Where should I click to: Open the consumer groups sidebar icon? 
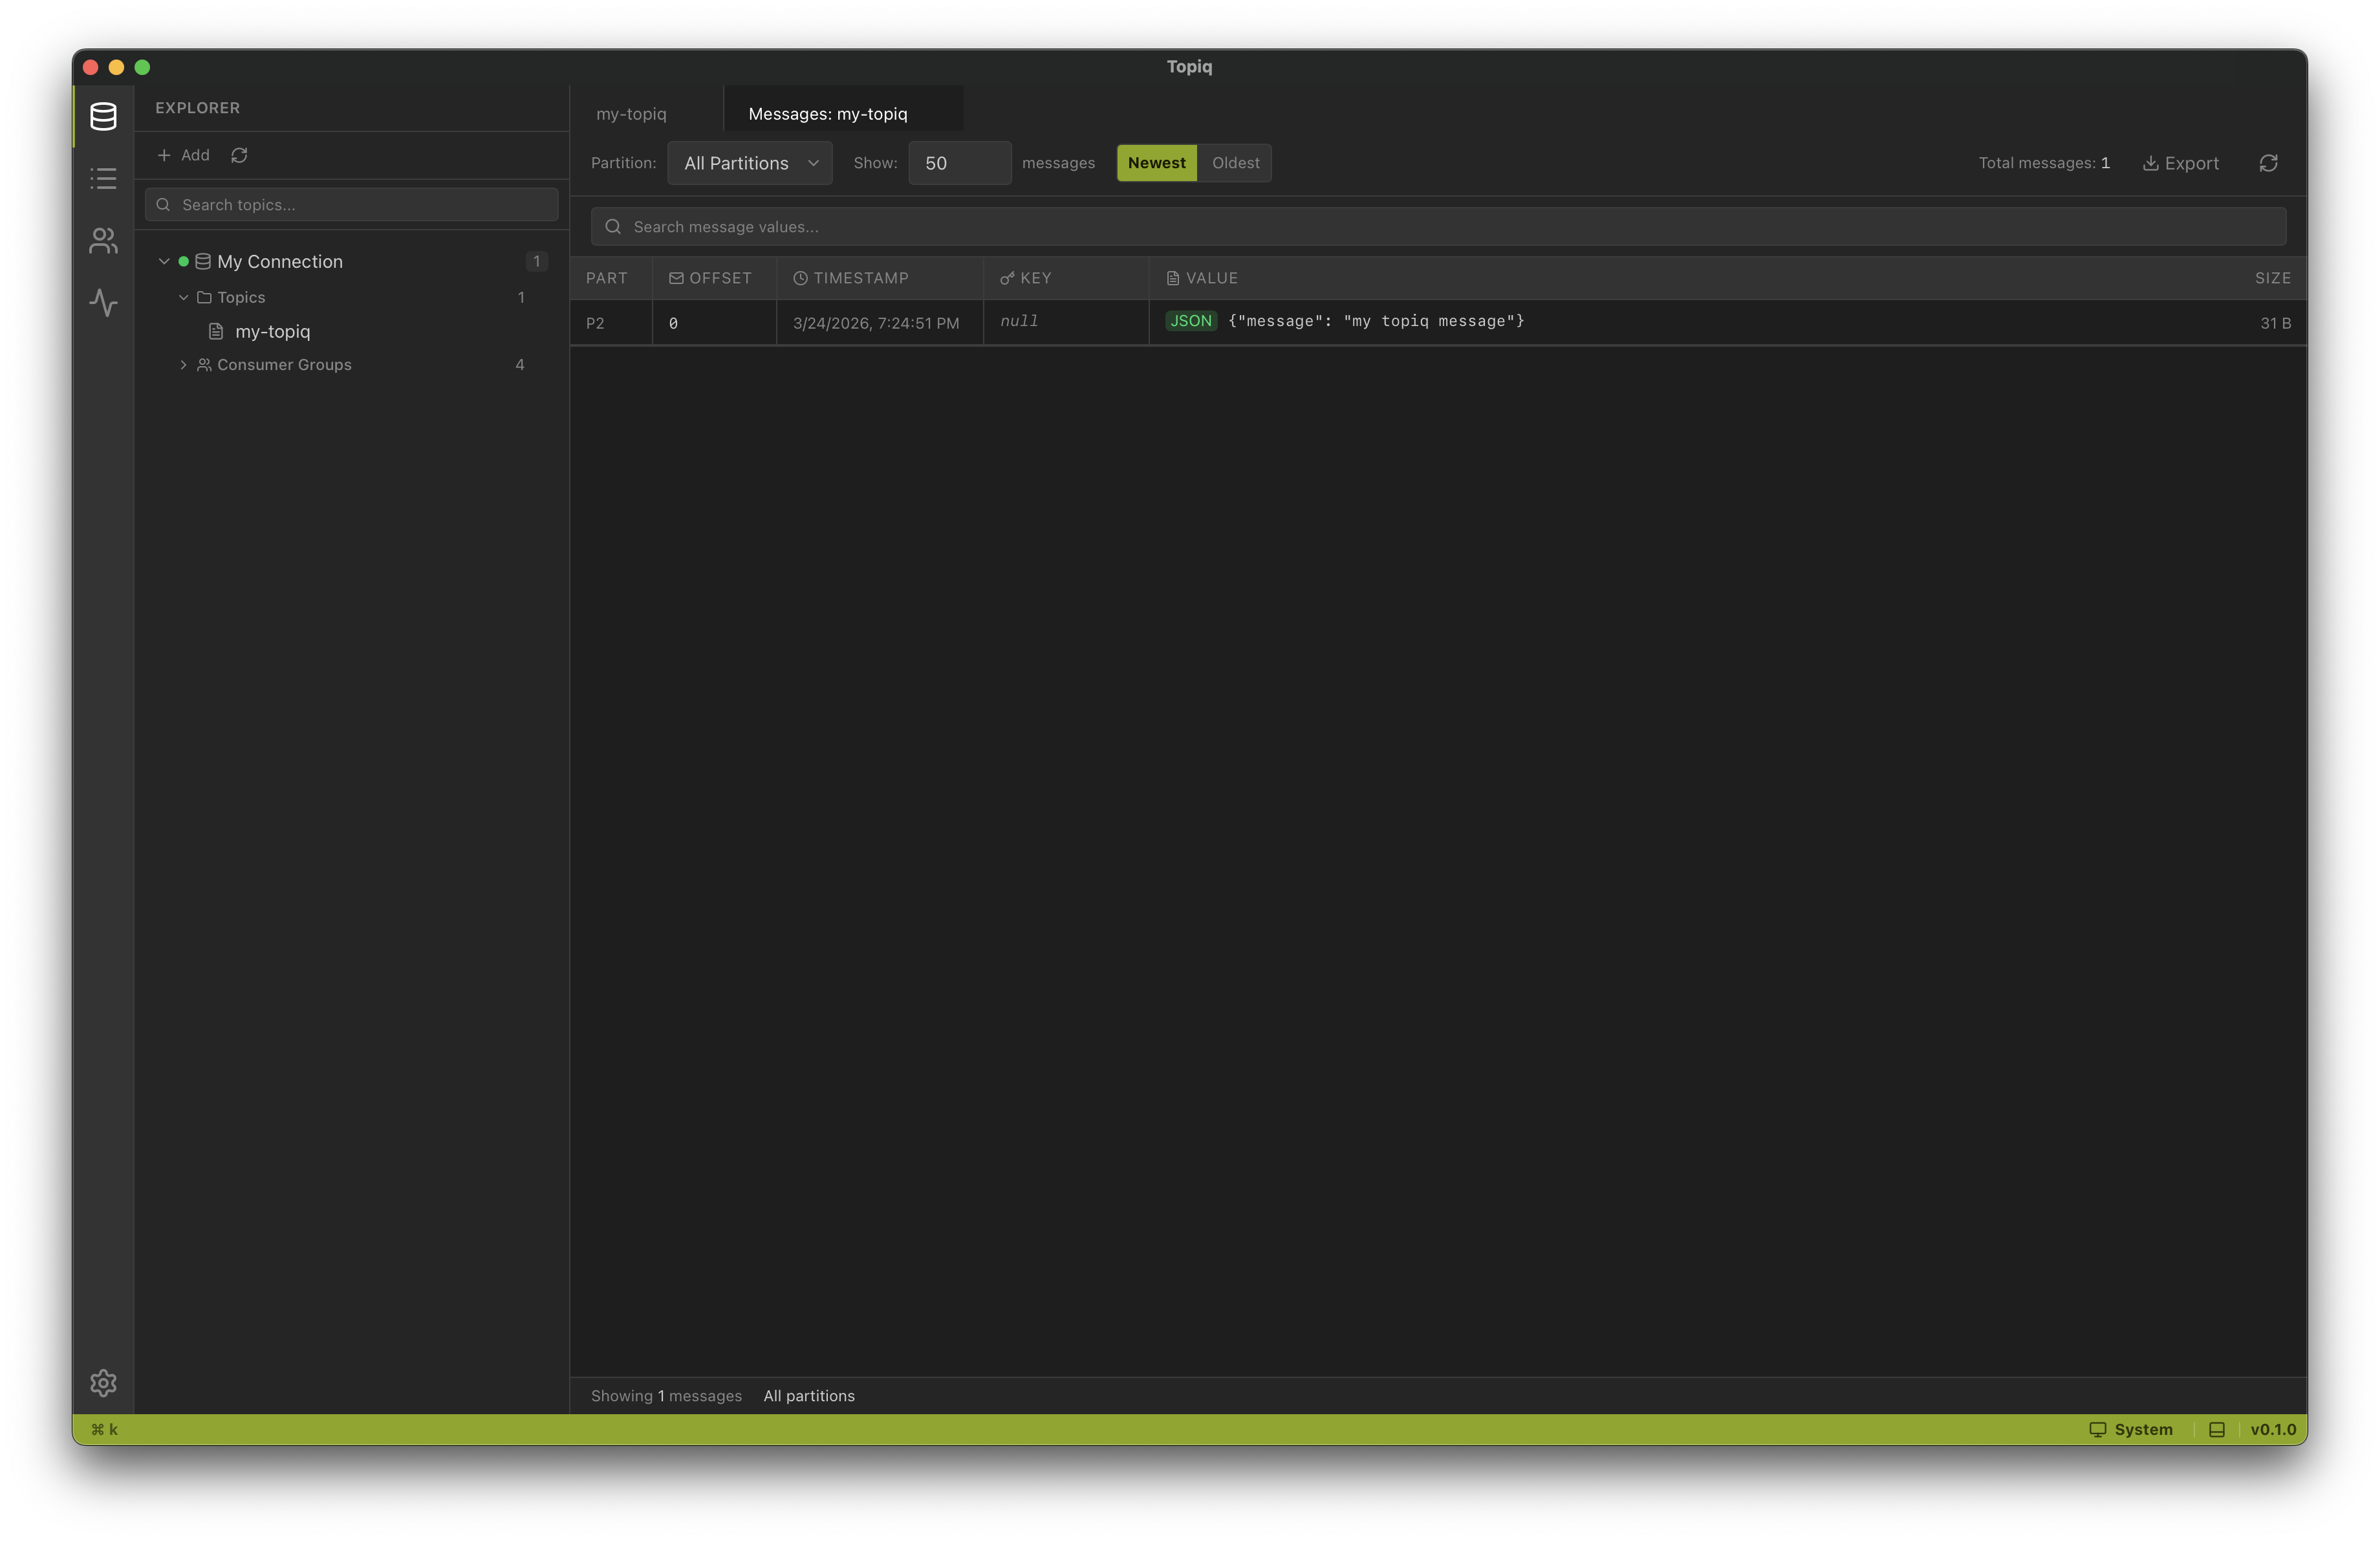point(103,241)
